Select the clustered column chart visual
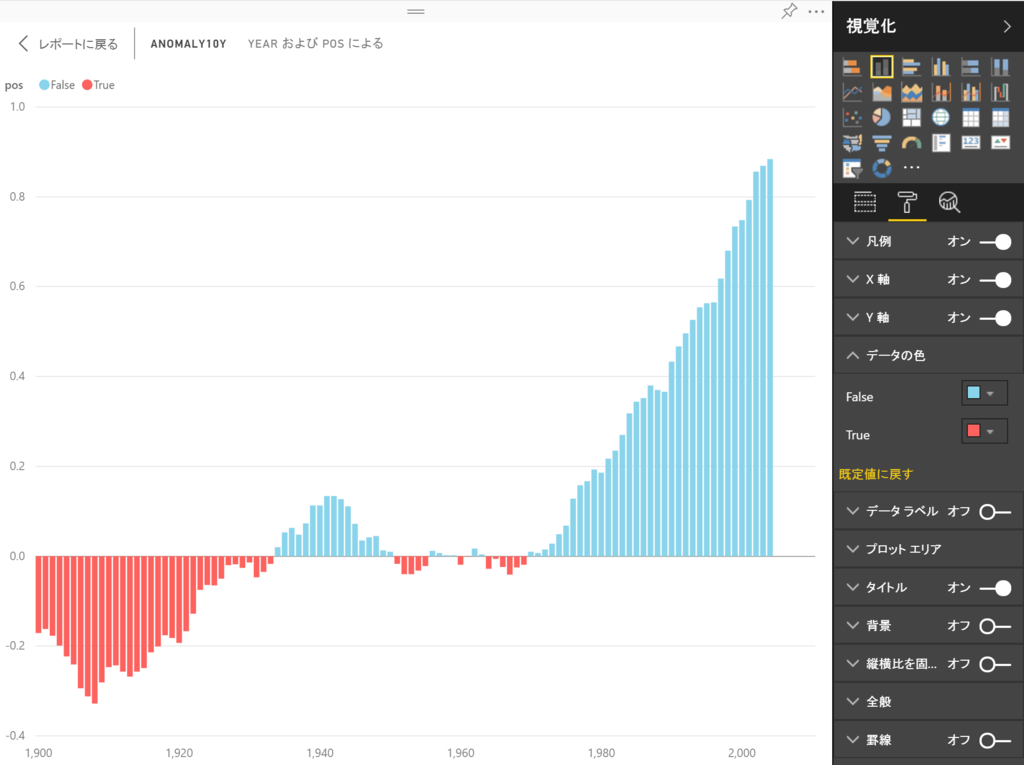 [x=941, y=67]
